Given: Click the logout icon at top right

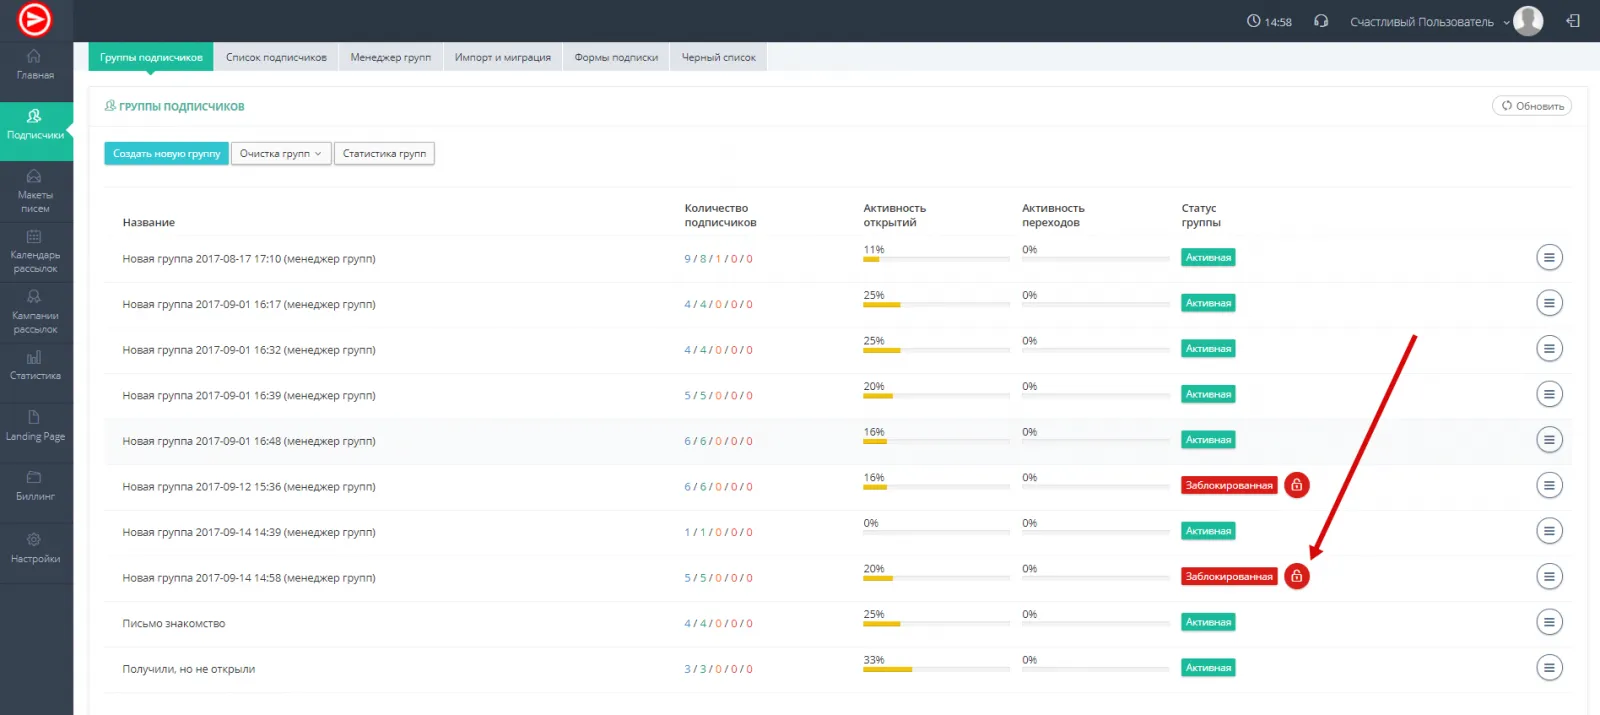Looking at the screenshot, I should pyautogui.click(x=1573, y=21).
